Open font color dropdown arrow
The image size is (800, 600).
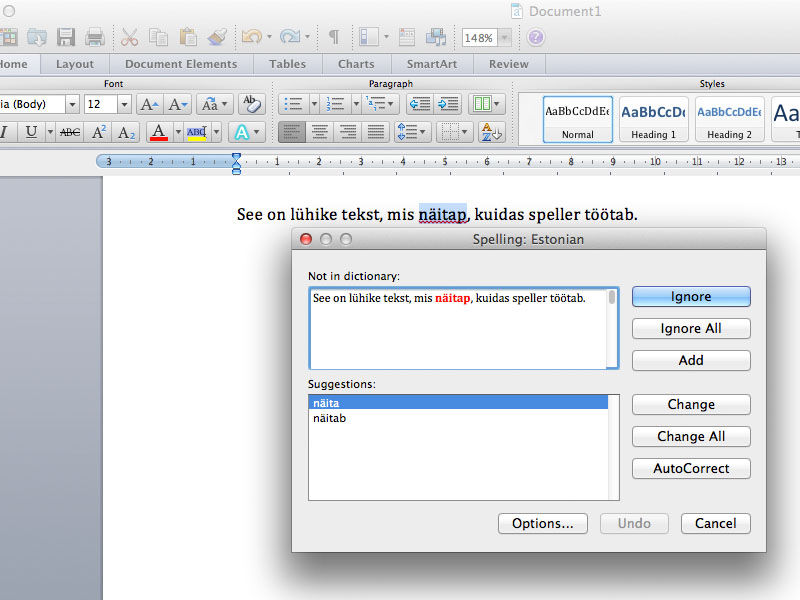click(178, 132)
